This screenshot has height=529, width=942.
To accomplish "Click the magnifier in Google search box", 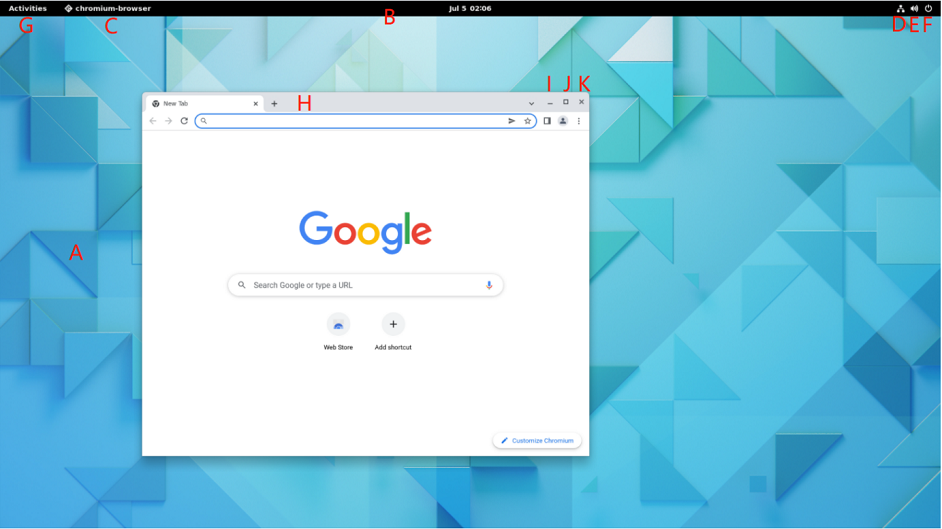I will point(242,285).
